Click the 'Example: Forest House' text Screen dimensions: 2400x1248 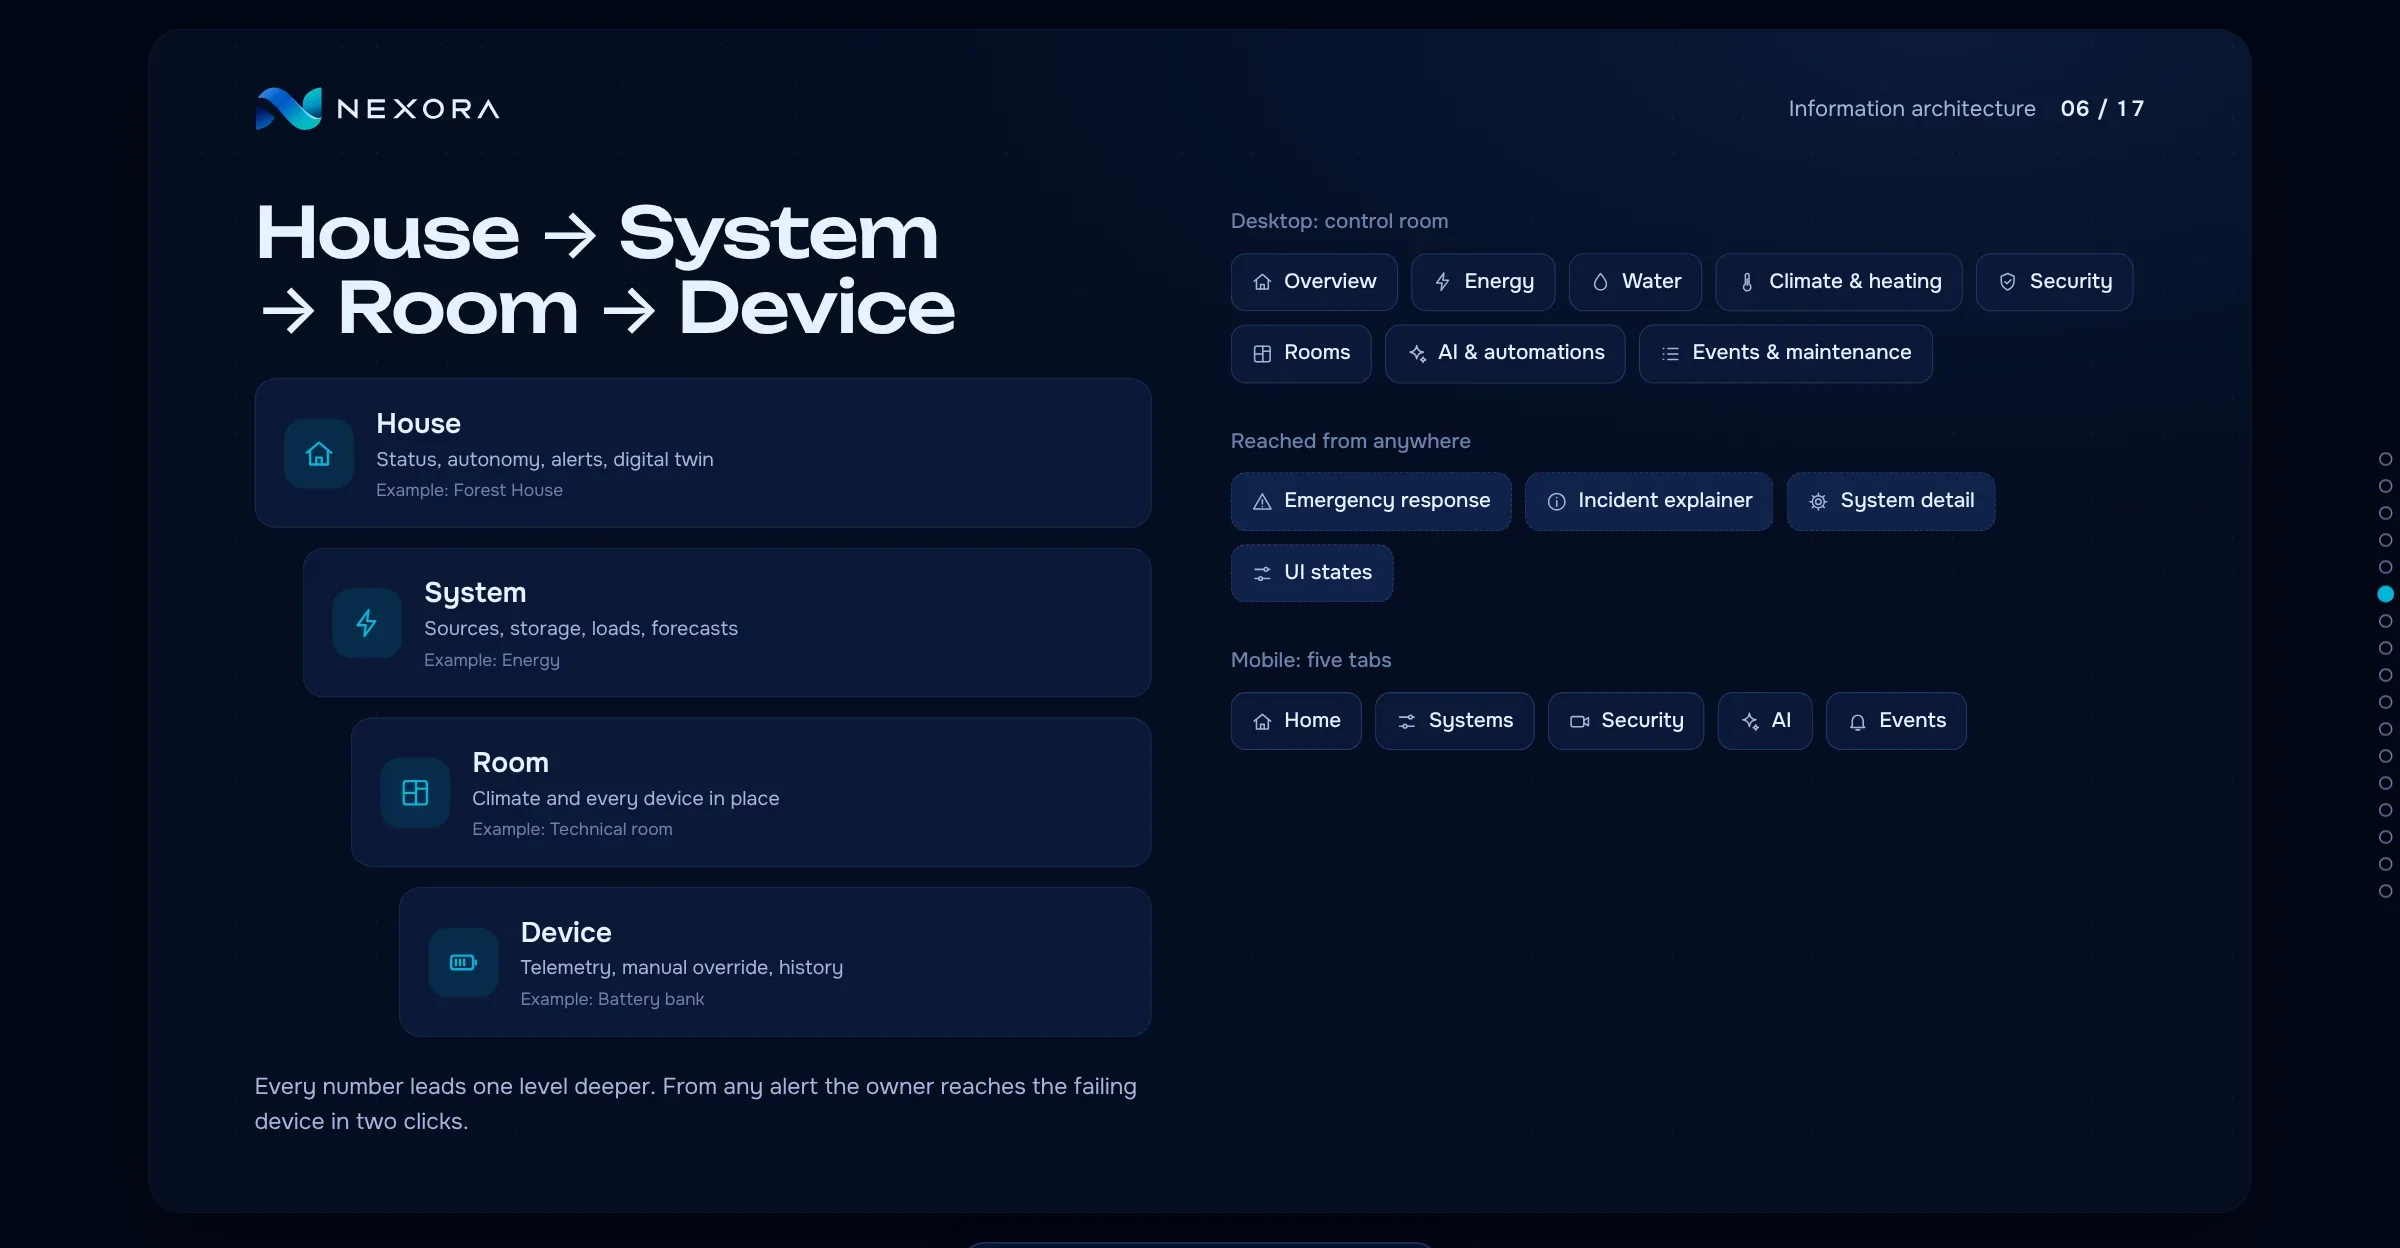[x=469, y=490]
